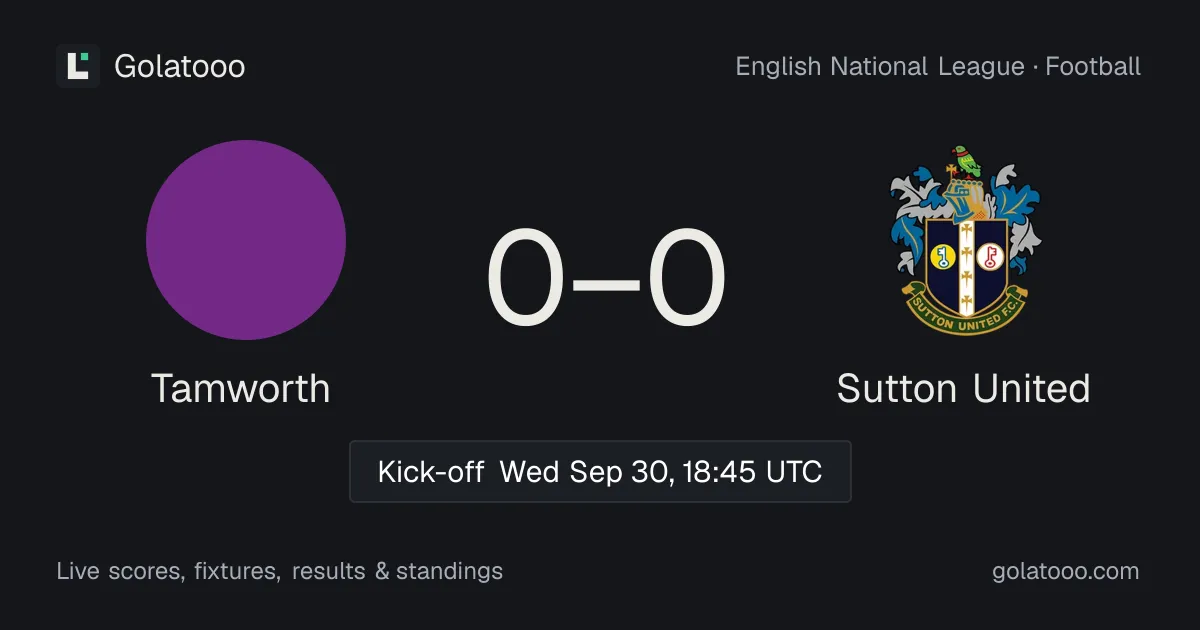Image resolution: width=1200 pixels, height=630 pixels.
Task: Click the Sutton United club crest
Action: tap(965, 240)
